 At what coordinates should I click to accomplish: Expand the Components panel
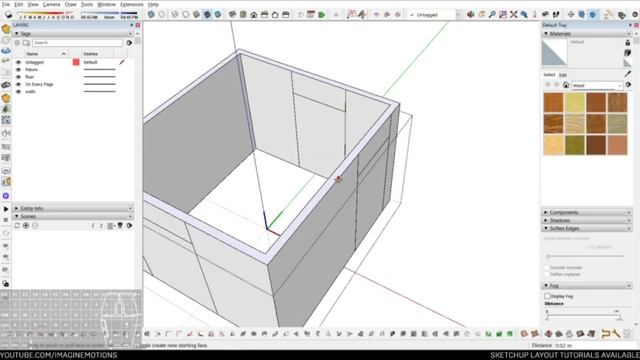[546, 212]
